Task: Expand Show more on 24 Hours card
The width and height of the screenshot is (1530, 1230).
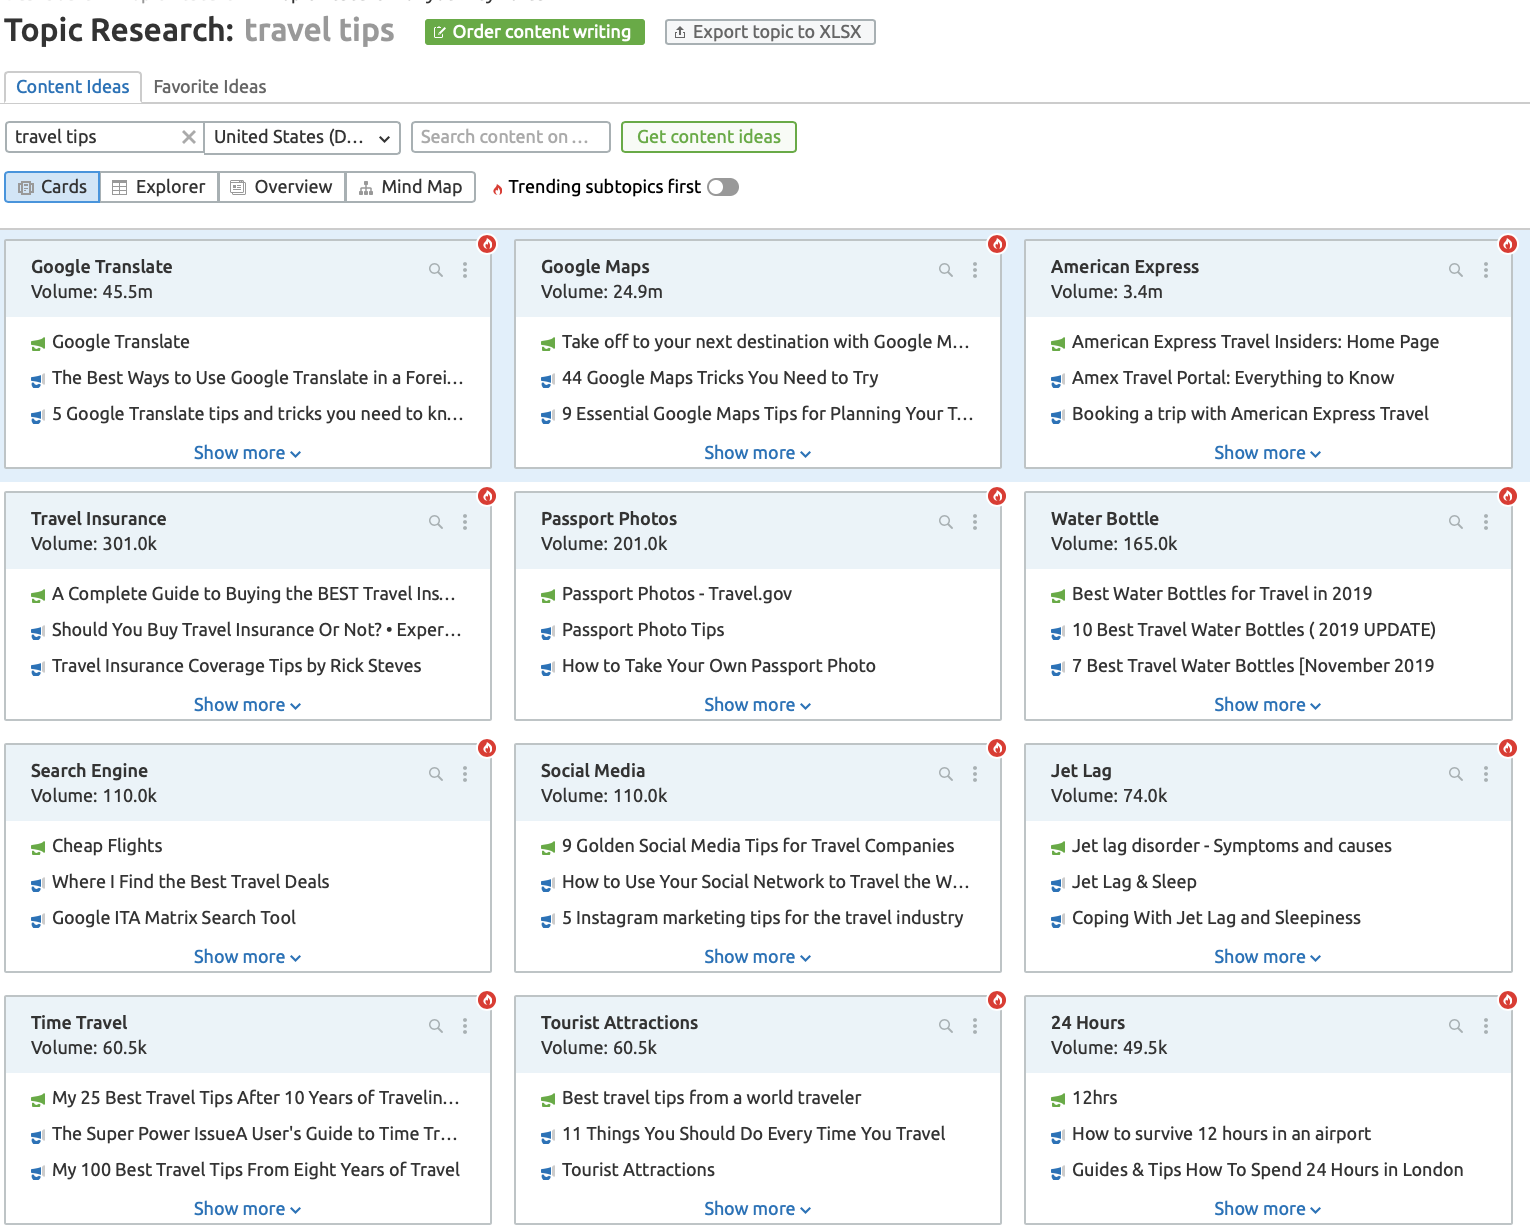Action: coord(1267,1209)
